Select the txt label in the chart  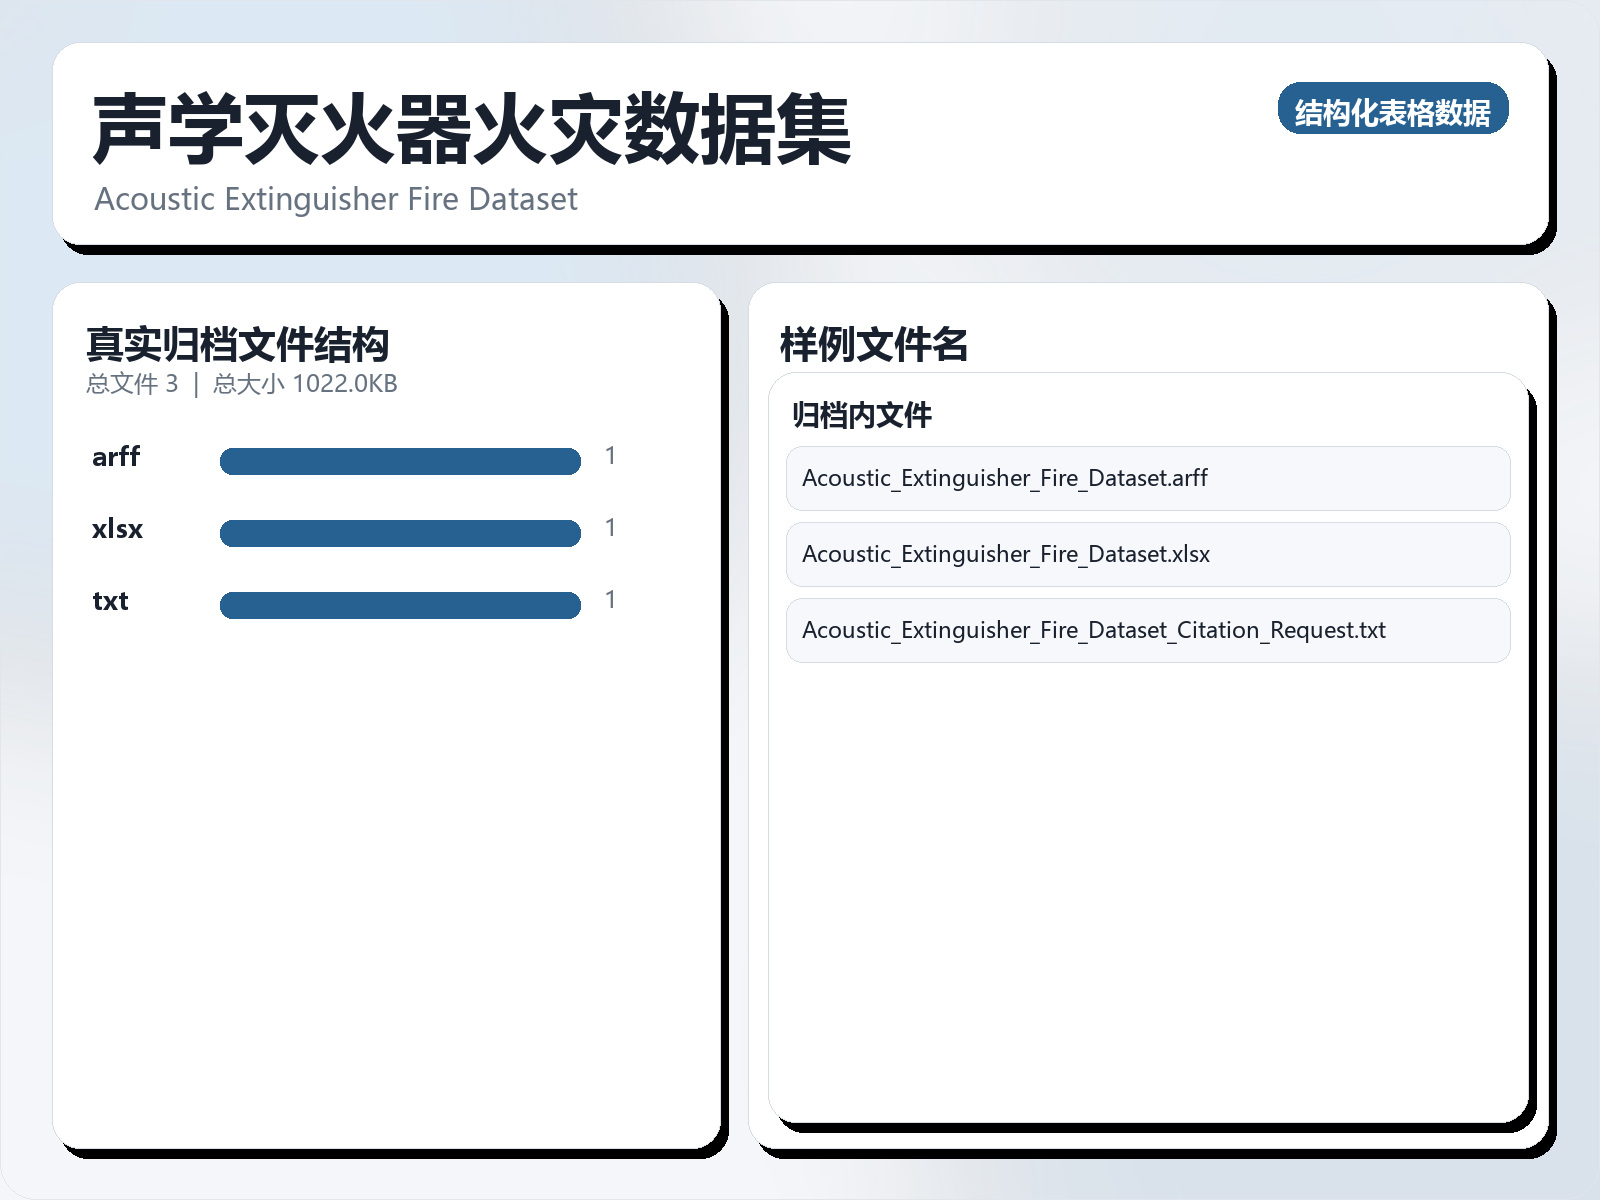(109, 601)
